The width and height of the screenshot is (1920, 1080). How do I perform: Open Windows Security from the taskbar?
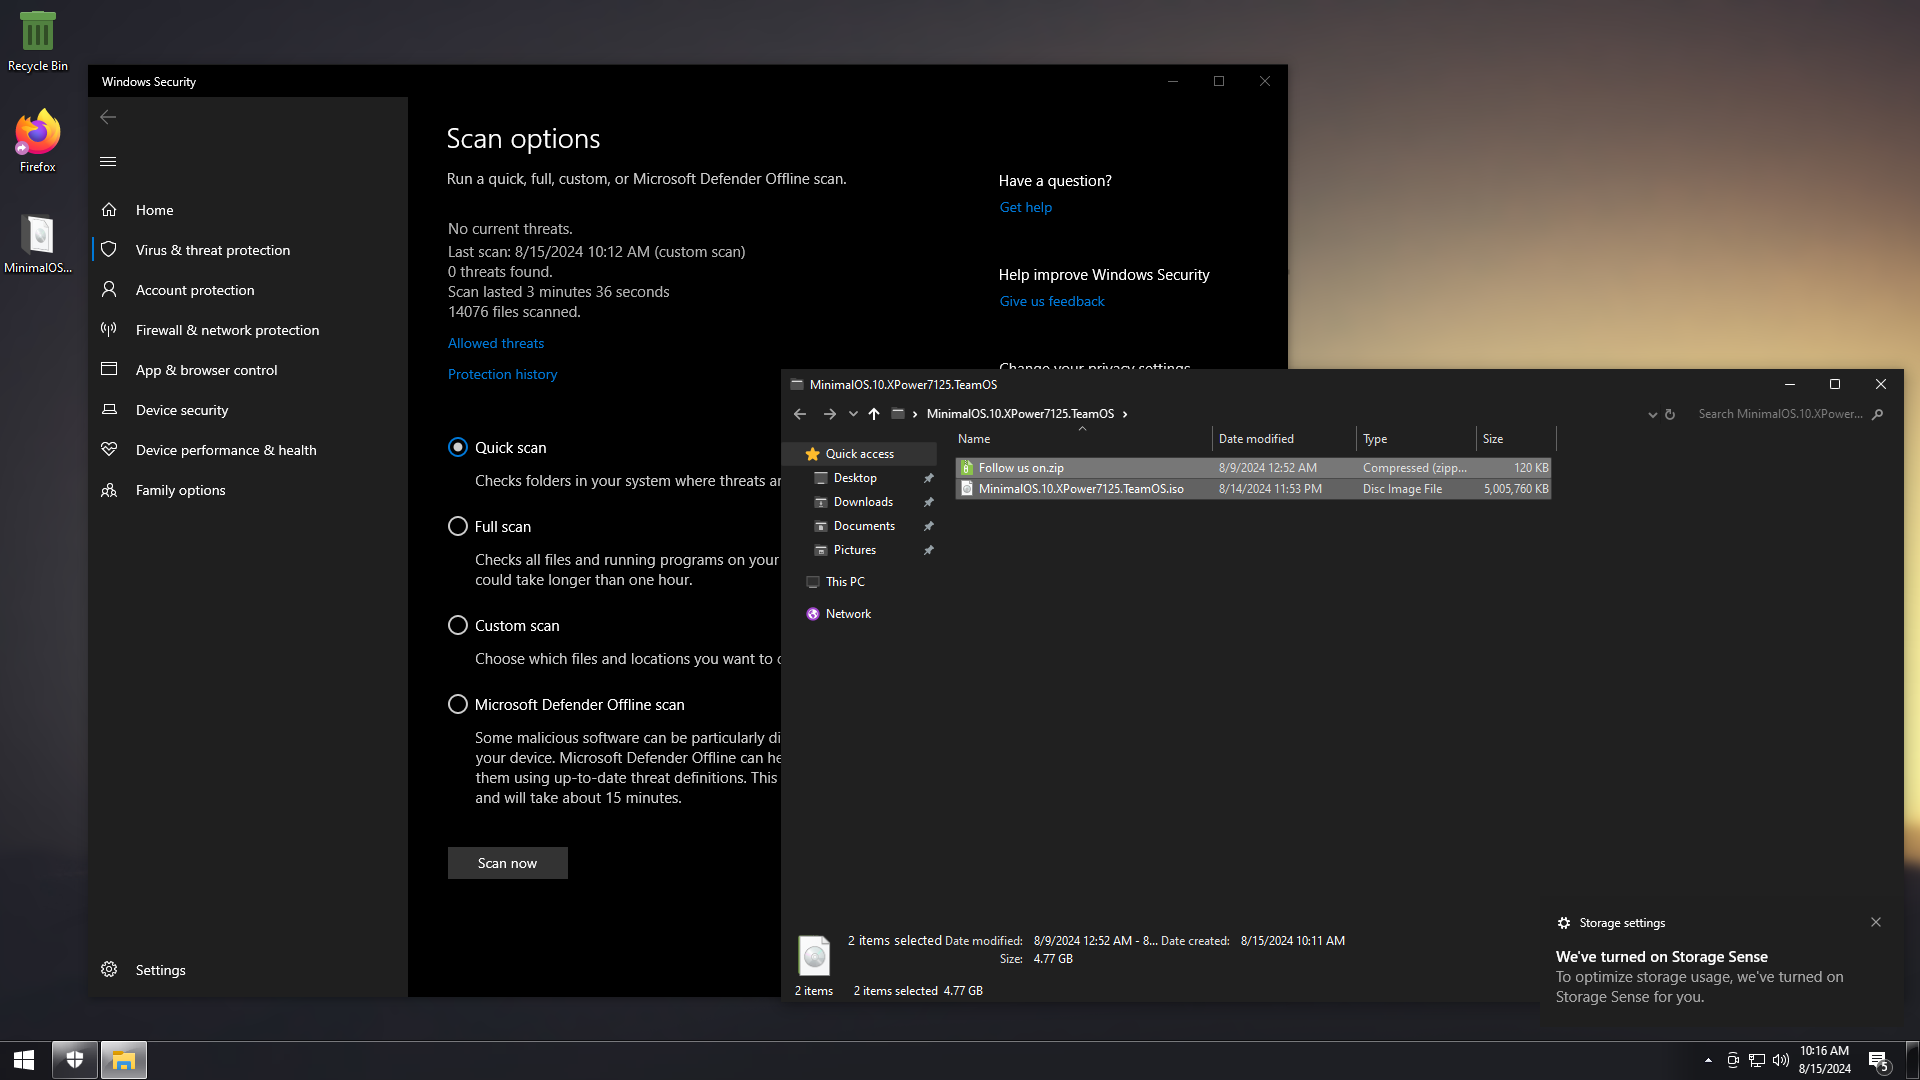pyautogui.click(x=75, y=1060)
